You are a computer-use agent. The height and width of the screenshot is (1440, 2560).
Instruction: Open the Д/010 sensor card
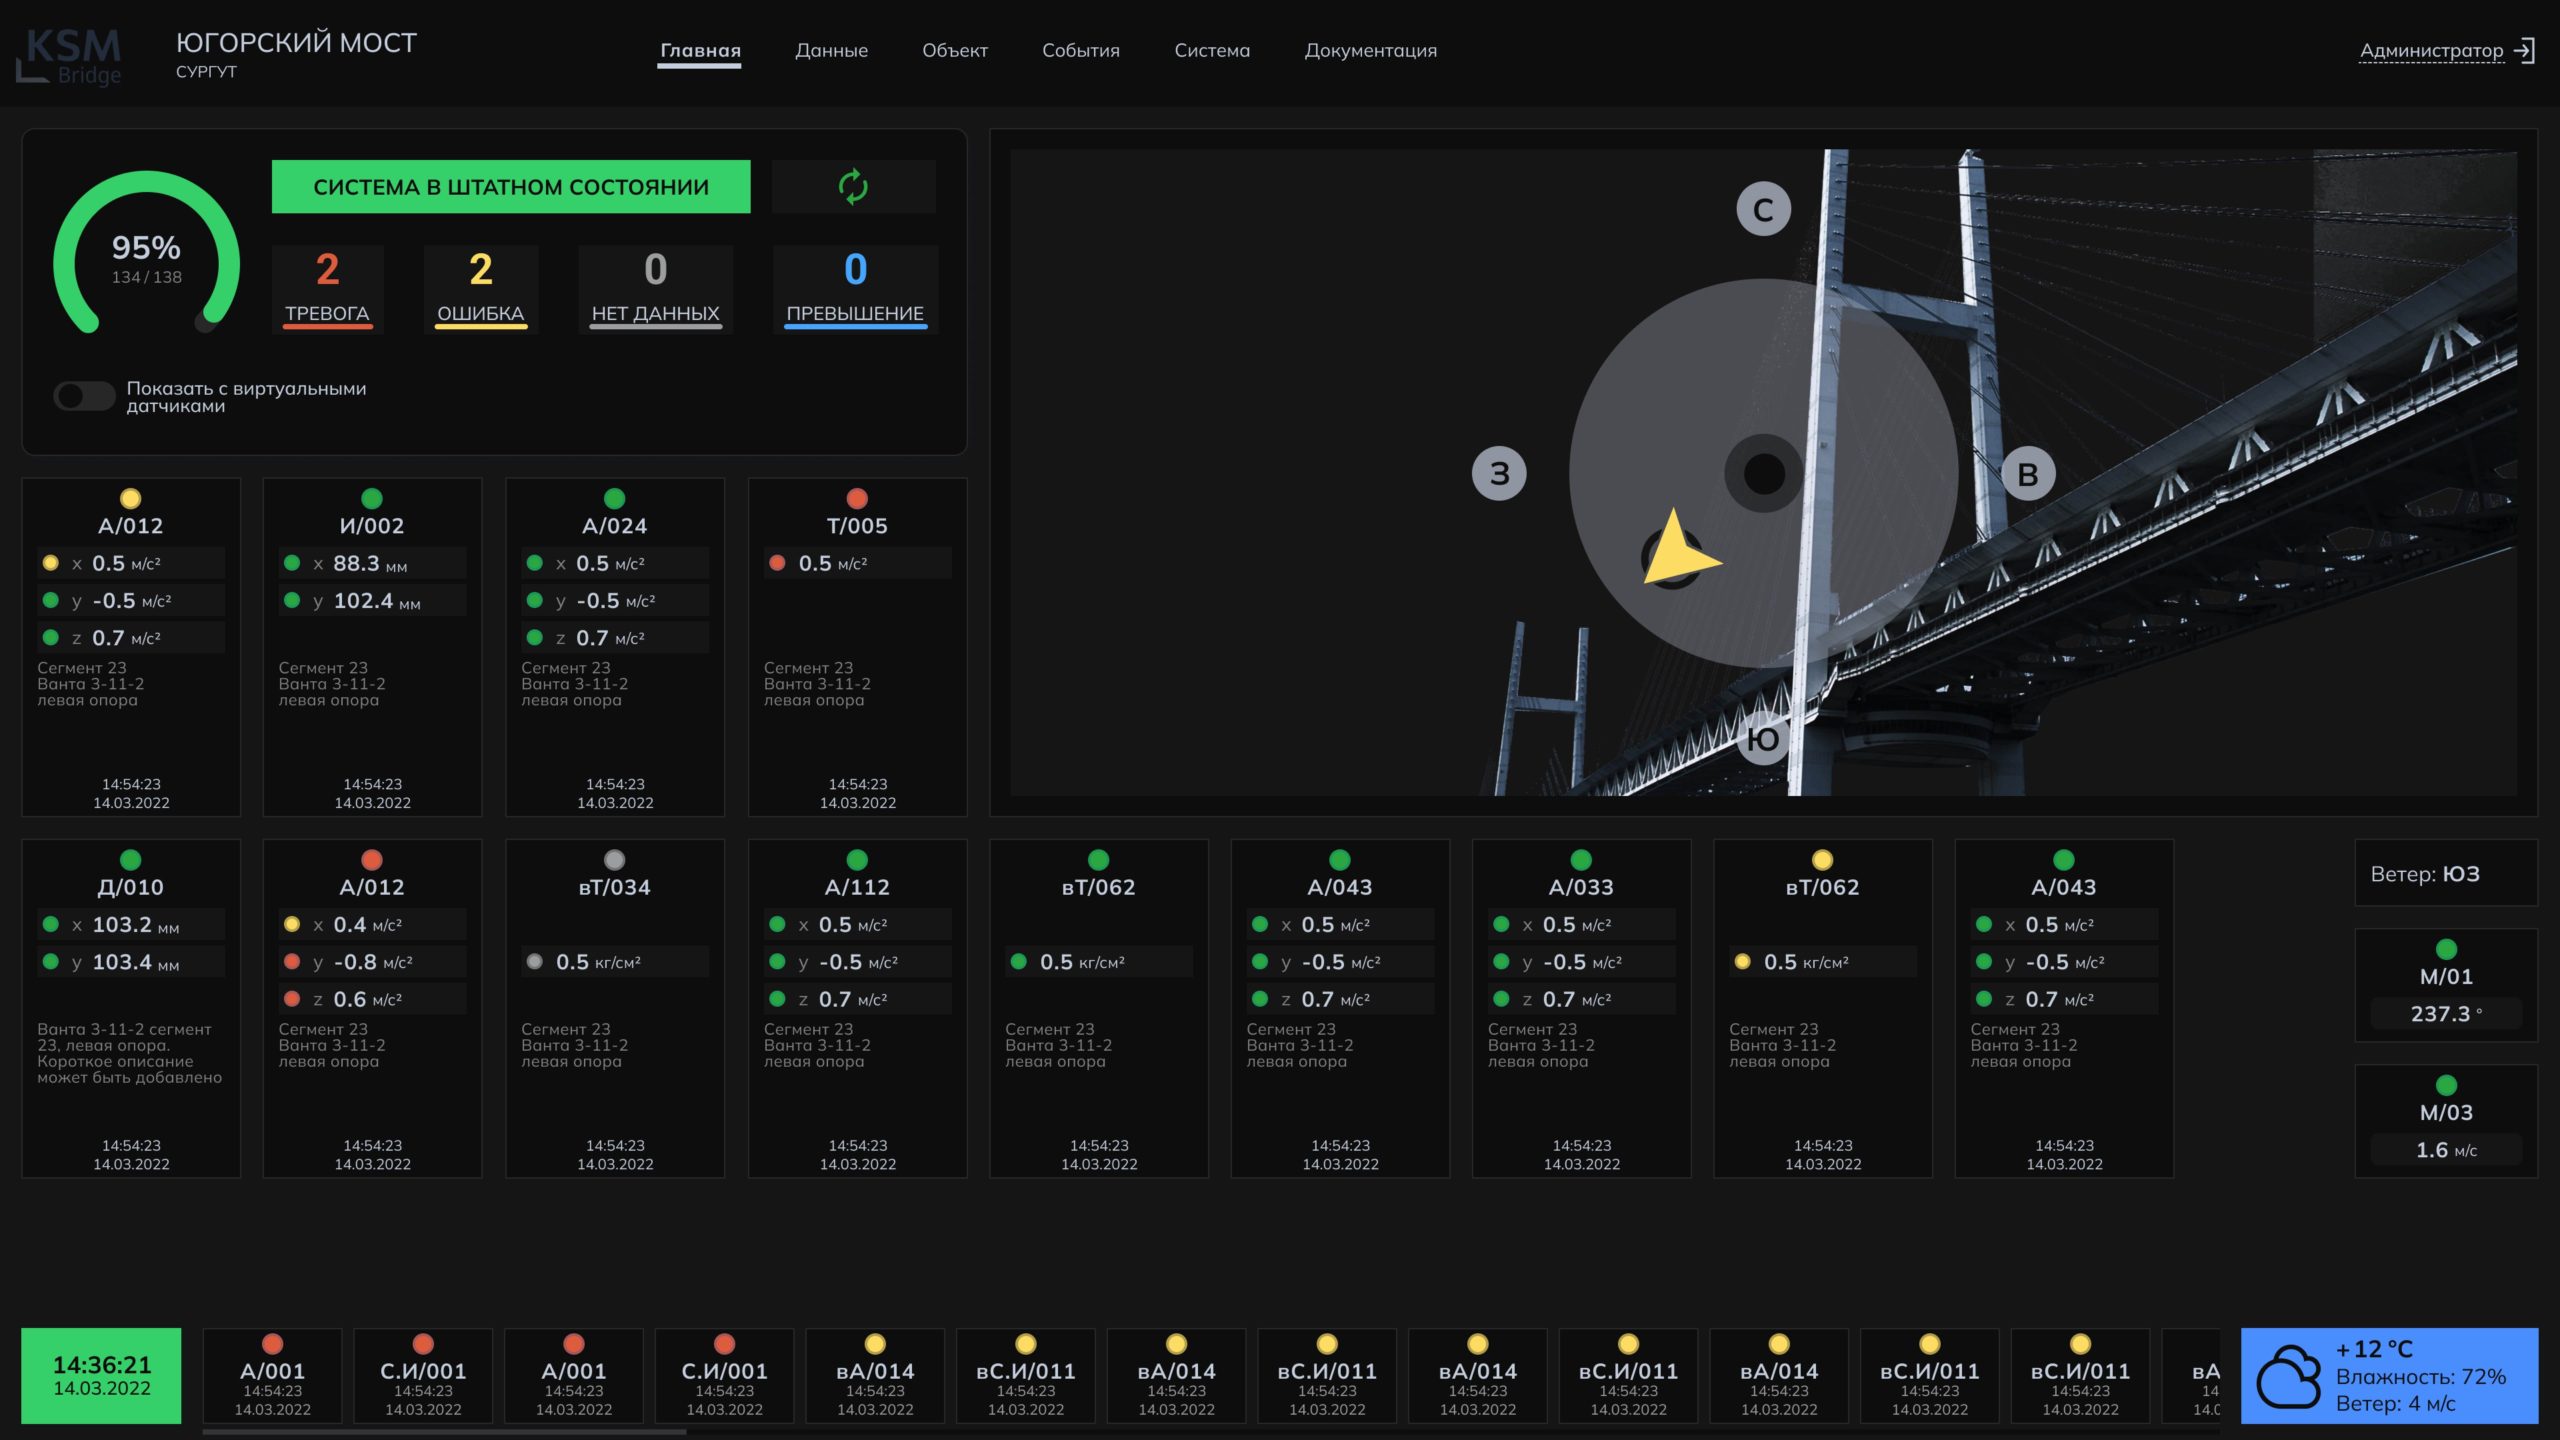pyautogui.click(x=131, y=1008)
